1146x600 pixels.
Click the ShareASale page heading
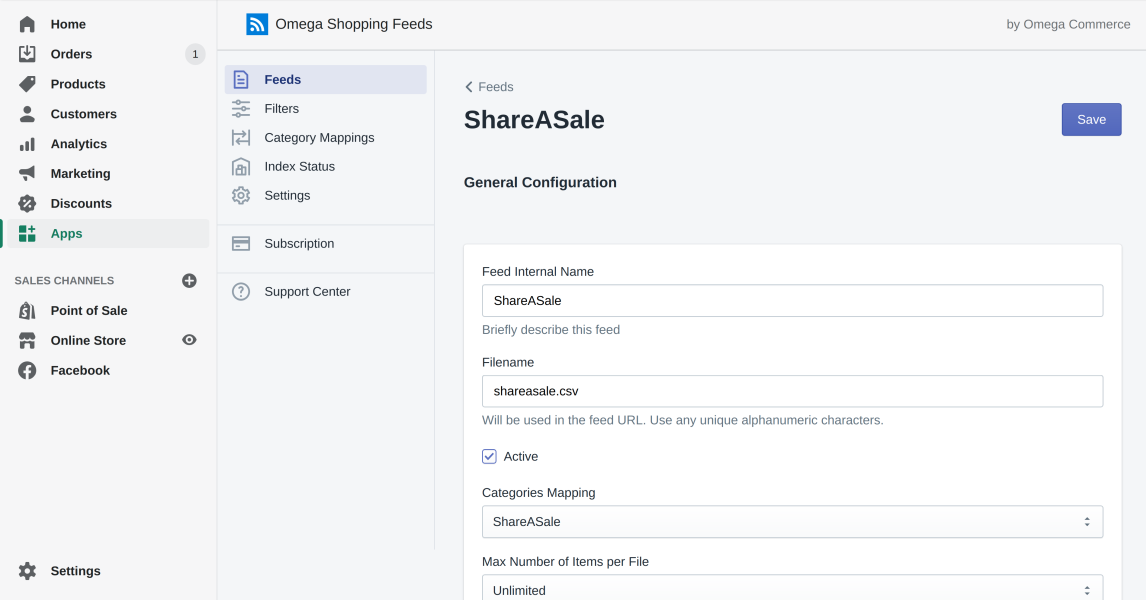click(534, 120)
